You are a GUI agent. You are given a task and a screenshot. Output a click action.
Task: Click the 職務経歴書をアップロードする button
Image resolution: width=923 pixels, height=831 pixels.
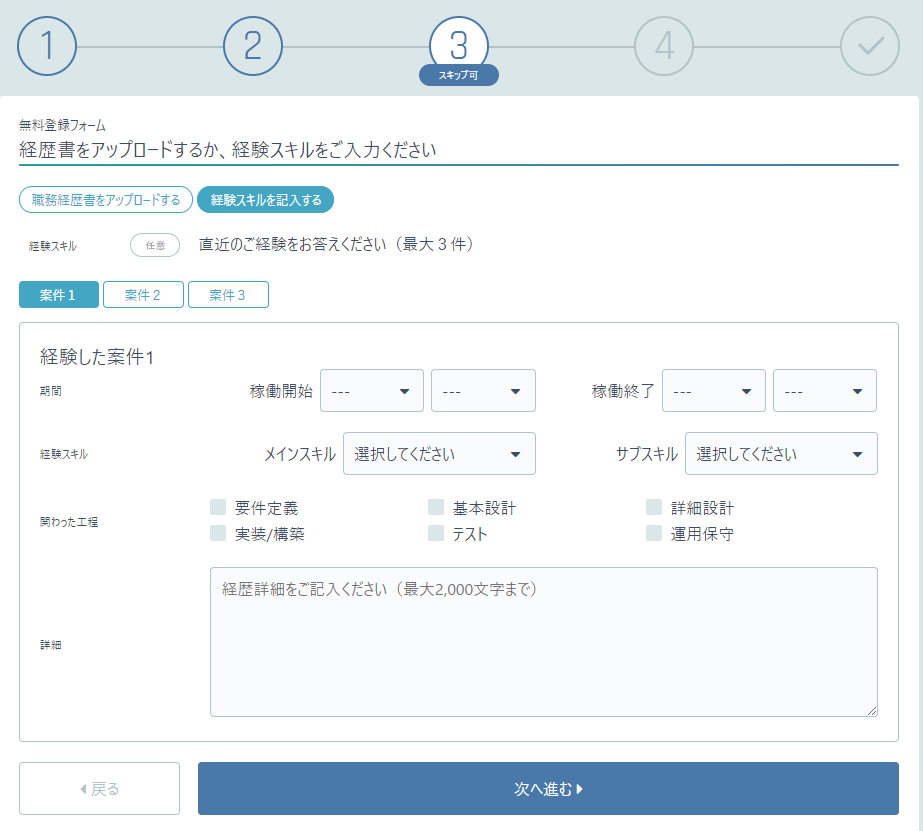coord(105,199)
